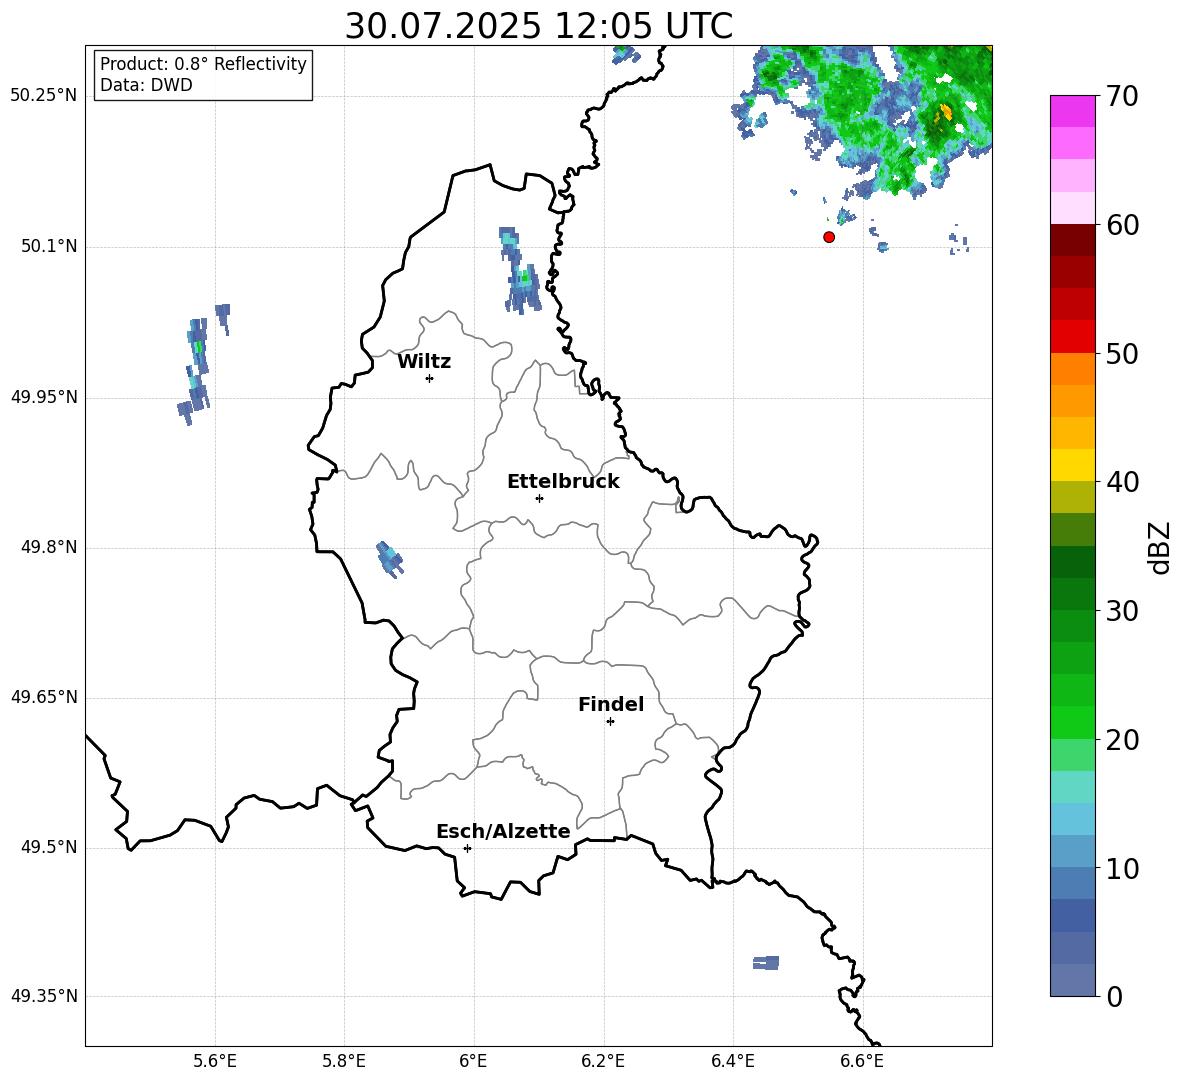Click the yellow high-reflectivity core in northeast storm
The image size is (1184, 1081).
point(945,114)
